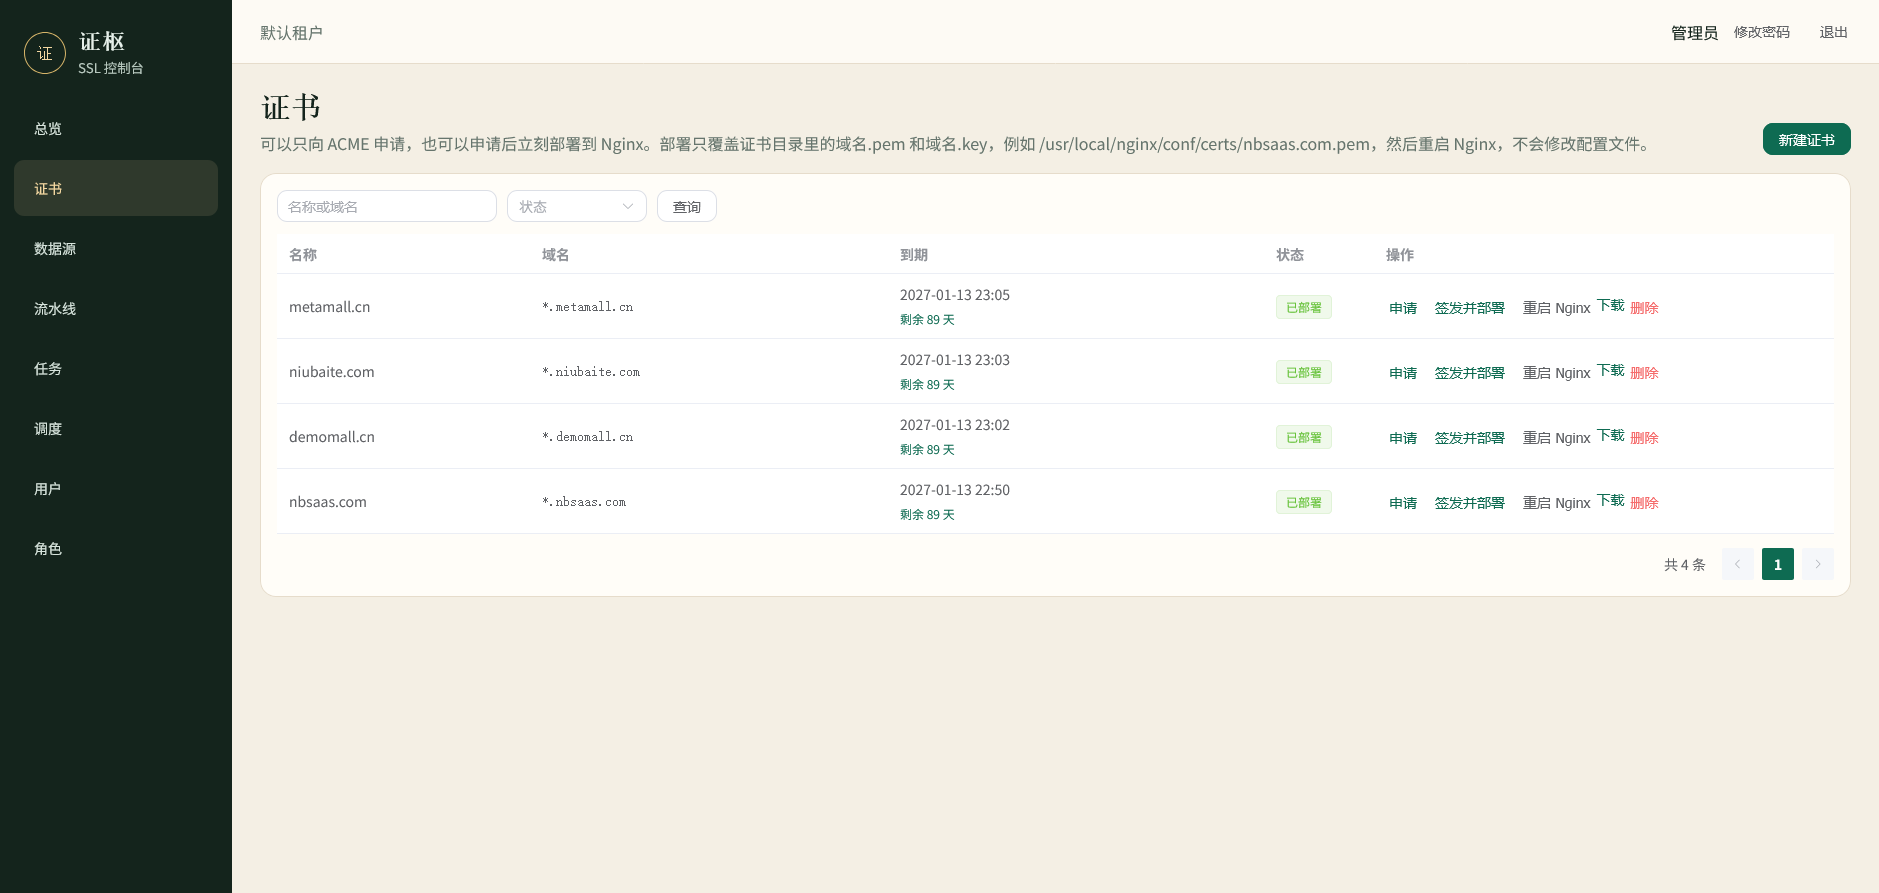Click 修改密码 in the header

coord(1762,32)
